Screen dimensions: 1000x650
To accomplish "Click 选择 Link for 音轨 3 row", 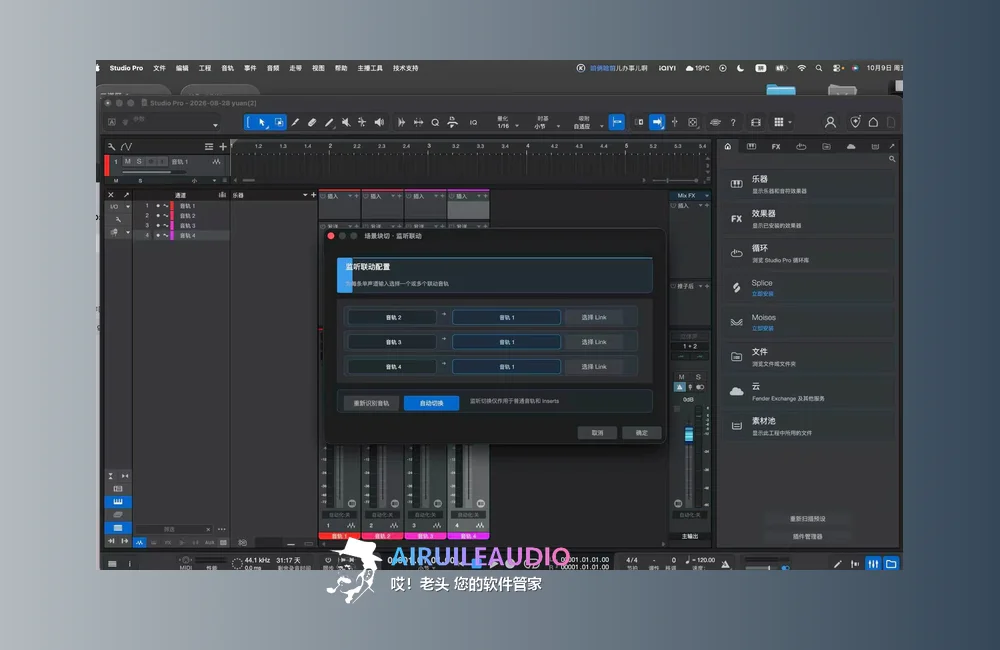I will 594,343.
